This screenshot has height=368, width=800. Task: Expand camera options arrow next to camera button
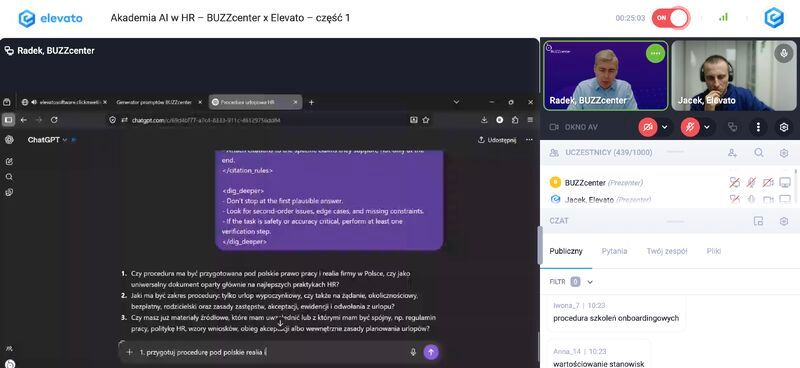[x=664, y=127]
